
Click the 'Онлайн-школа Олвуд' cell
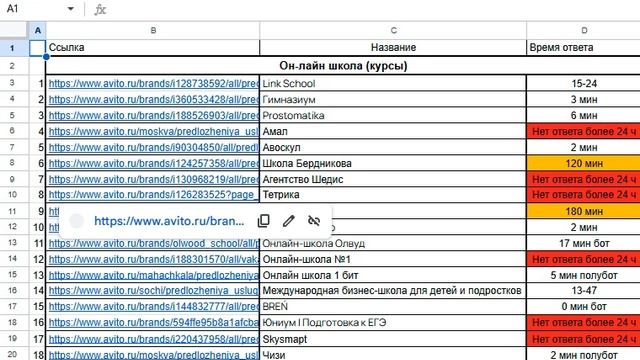pyautogui.click(x=393, y=243)
